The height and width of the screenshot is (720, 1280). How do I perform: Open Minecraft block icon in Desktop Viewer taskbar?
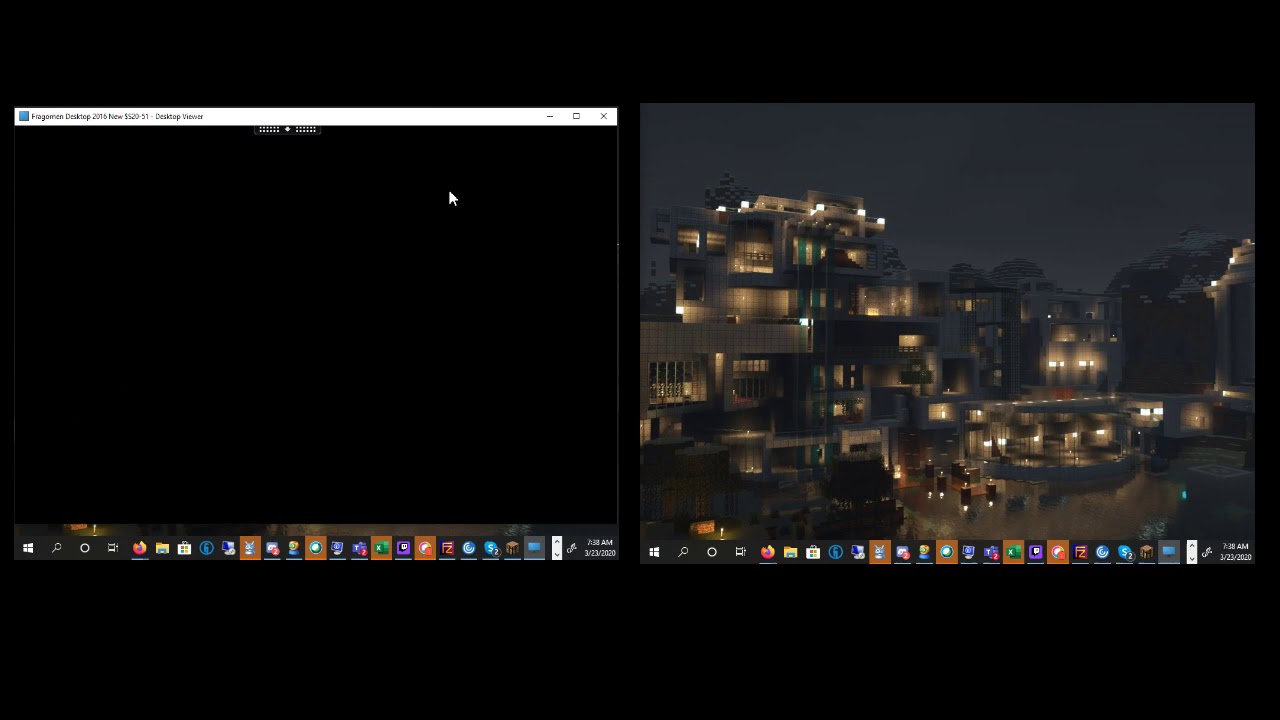(512, 548)
